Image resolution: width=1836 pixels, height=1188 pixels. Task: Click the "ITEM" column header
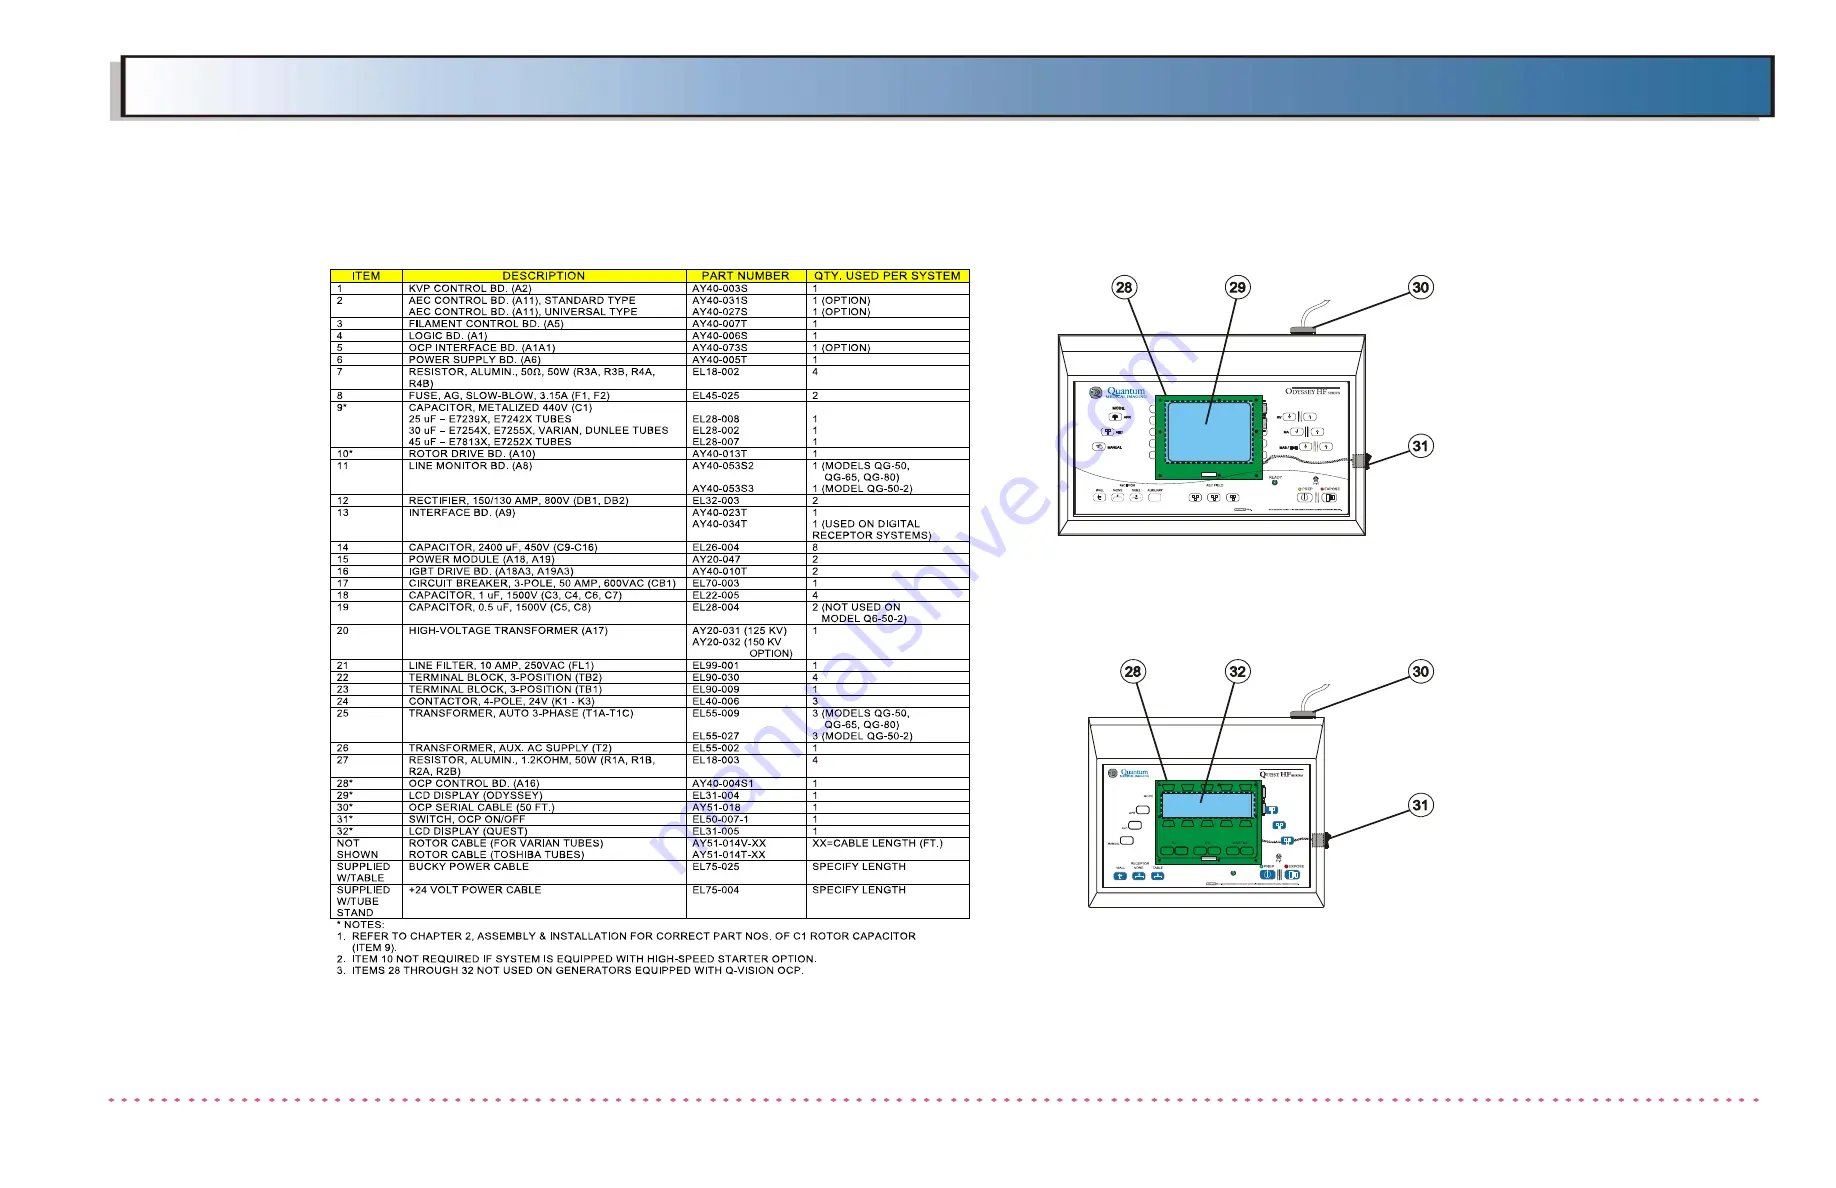(366, 276)
